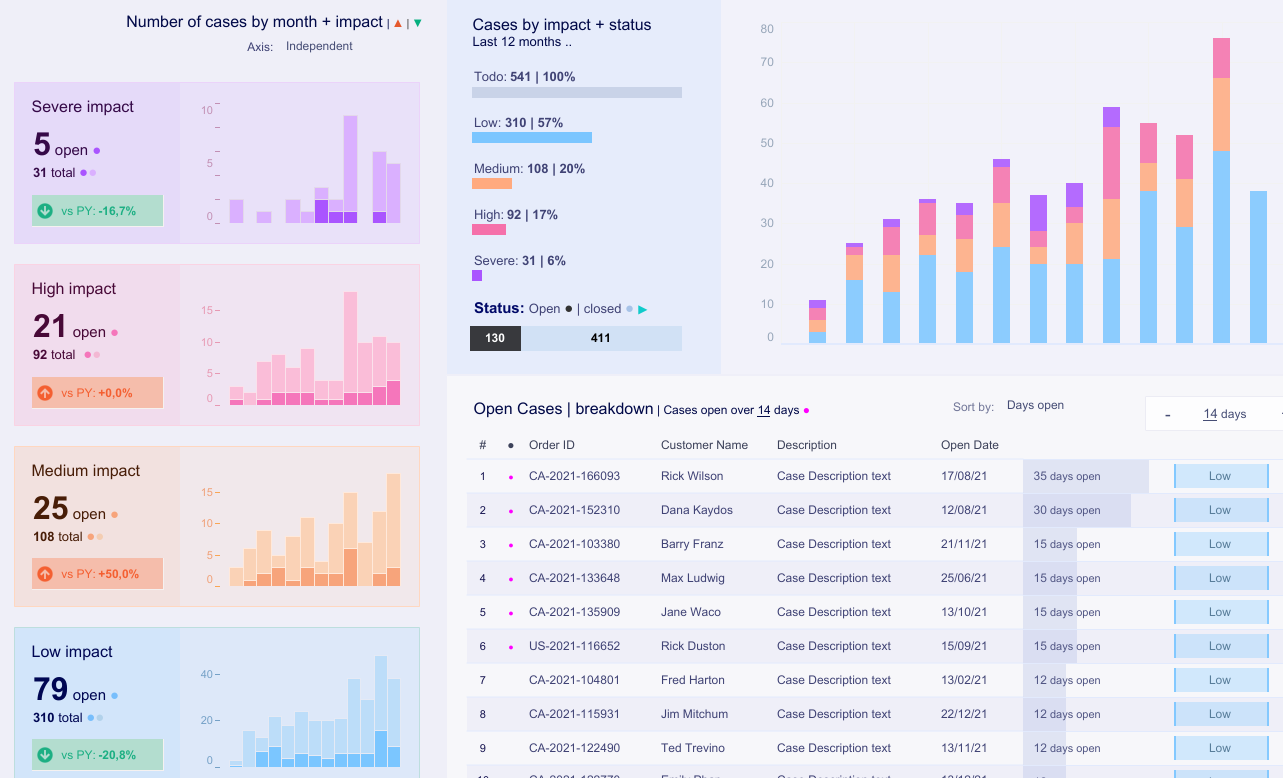The width and height of the screenshot is (1283, 778).
Task: Toggle the magenta dot after 'over 14 days'
Action: tap(806, 410)
